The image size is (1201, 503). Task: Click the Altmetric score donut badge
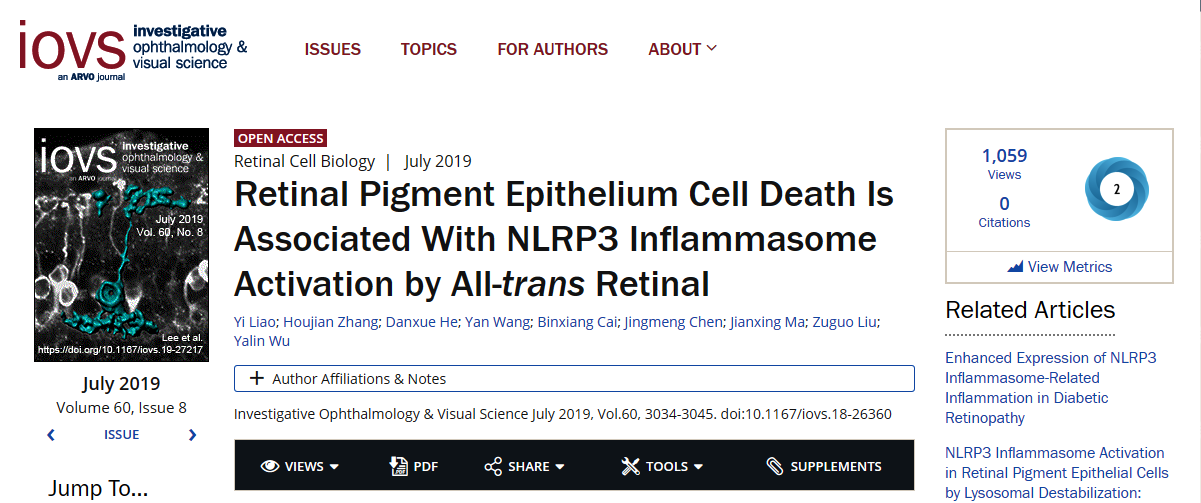[1117, 189]
